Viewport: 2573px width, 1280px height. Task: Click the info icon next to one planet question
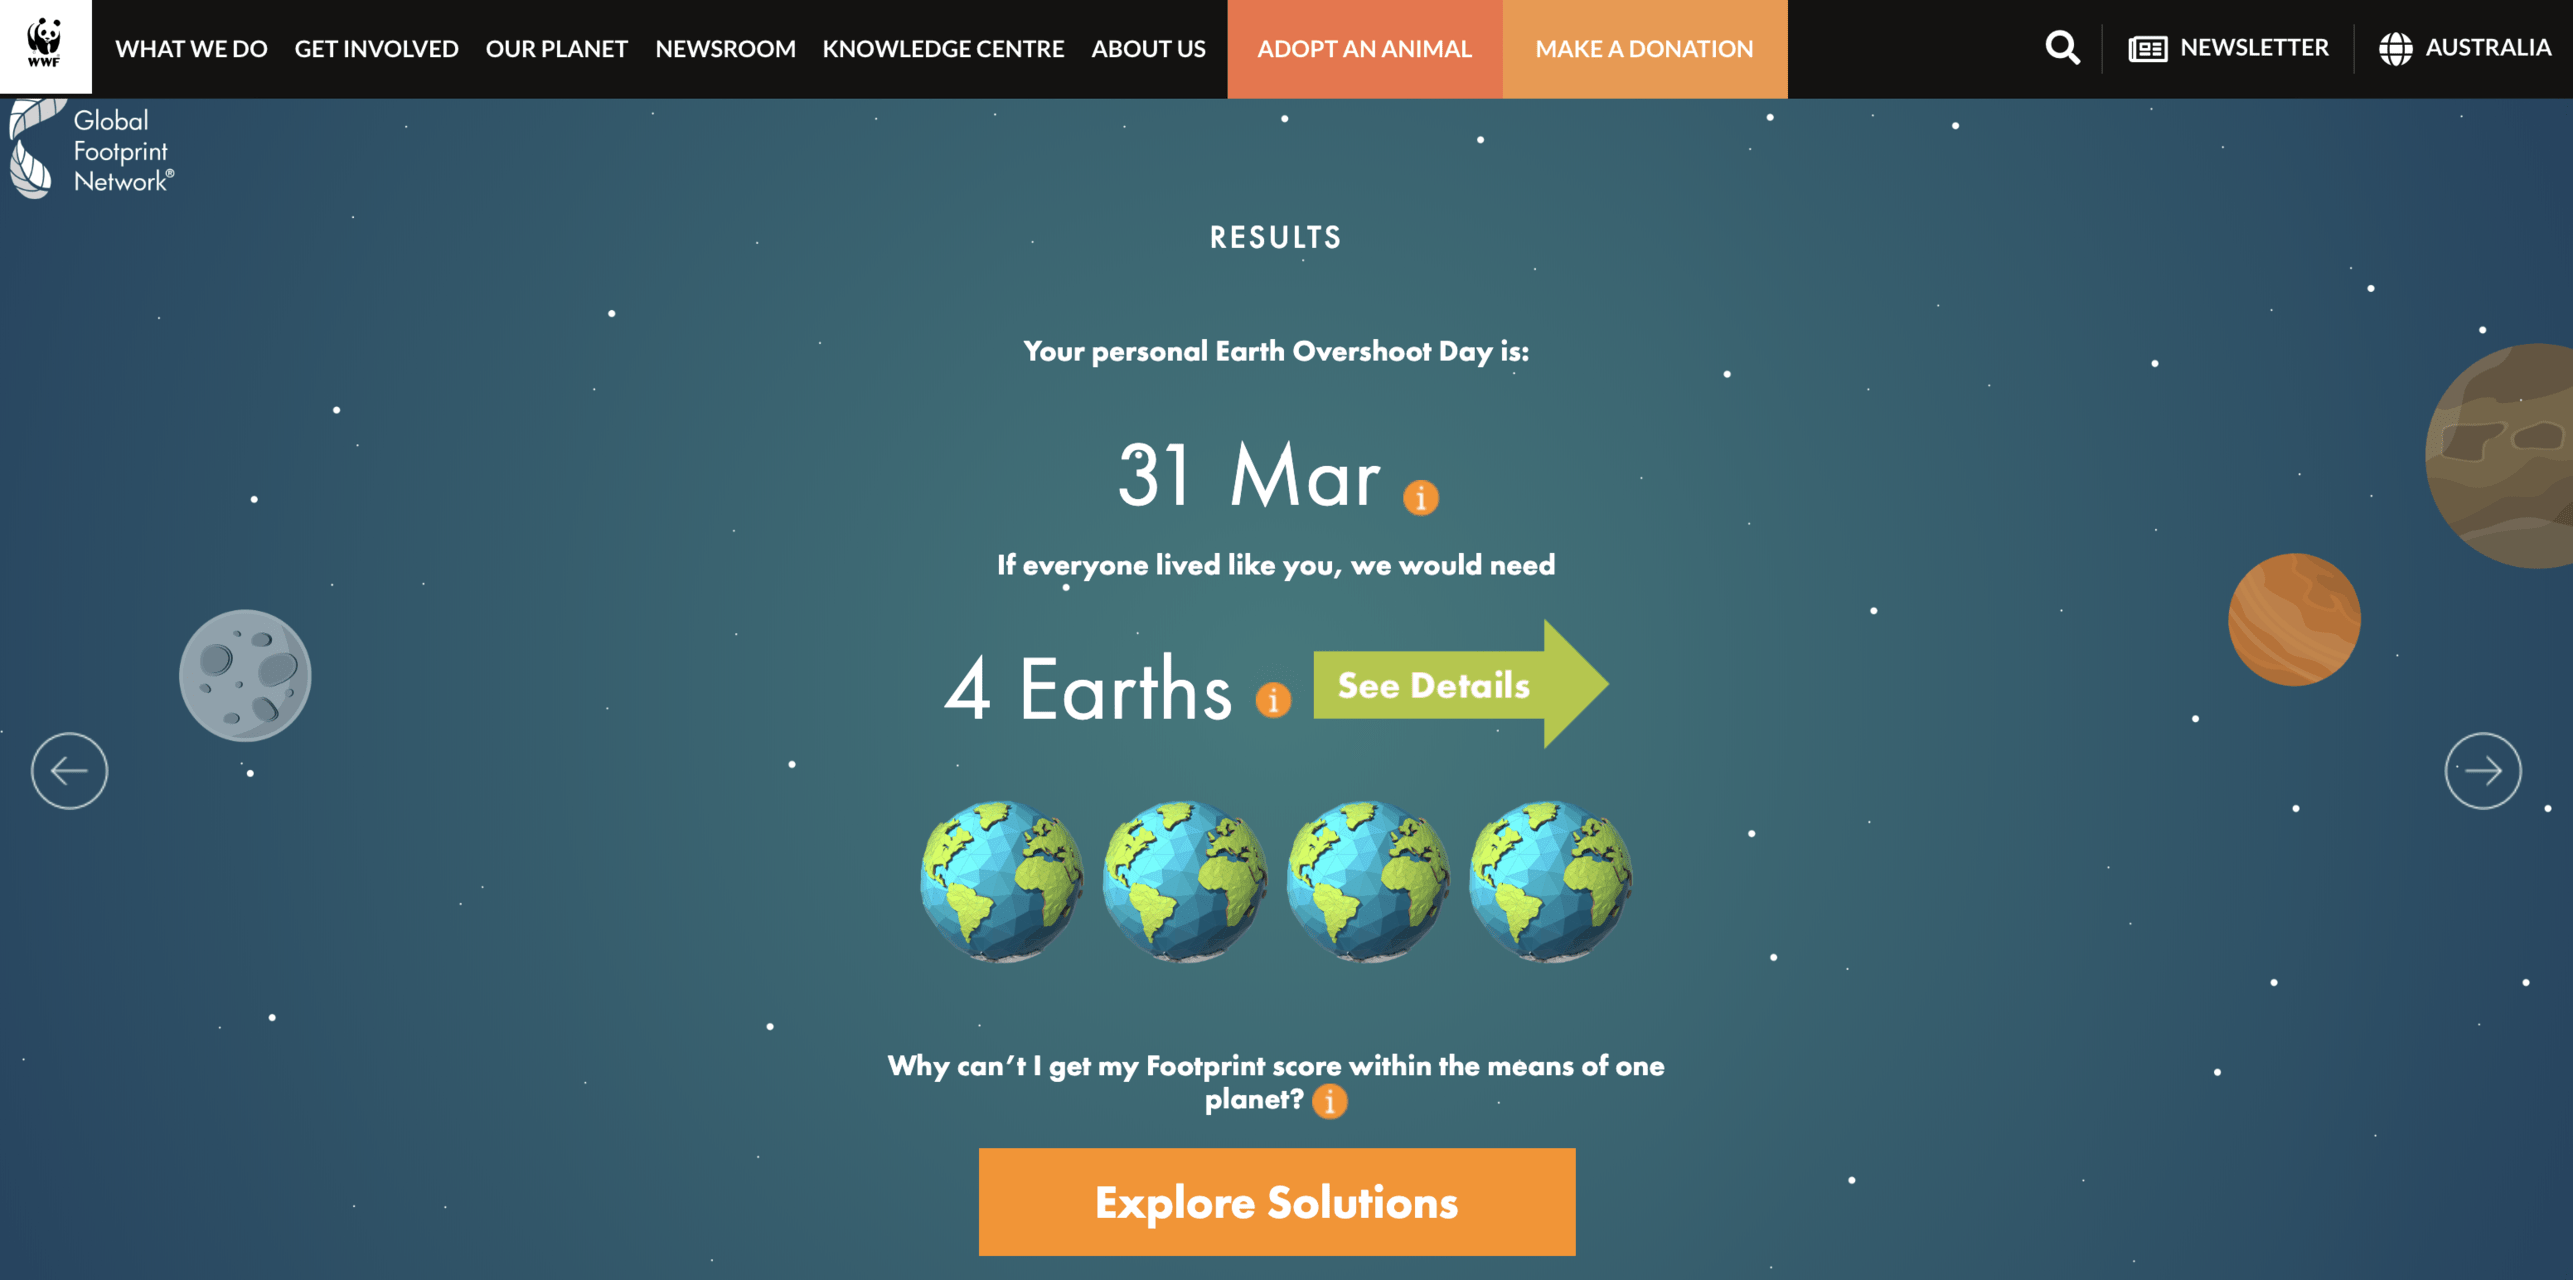pyautogui.click(x=1332, y=1101)
